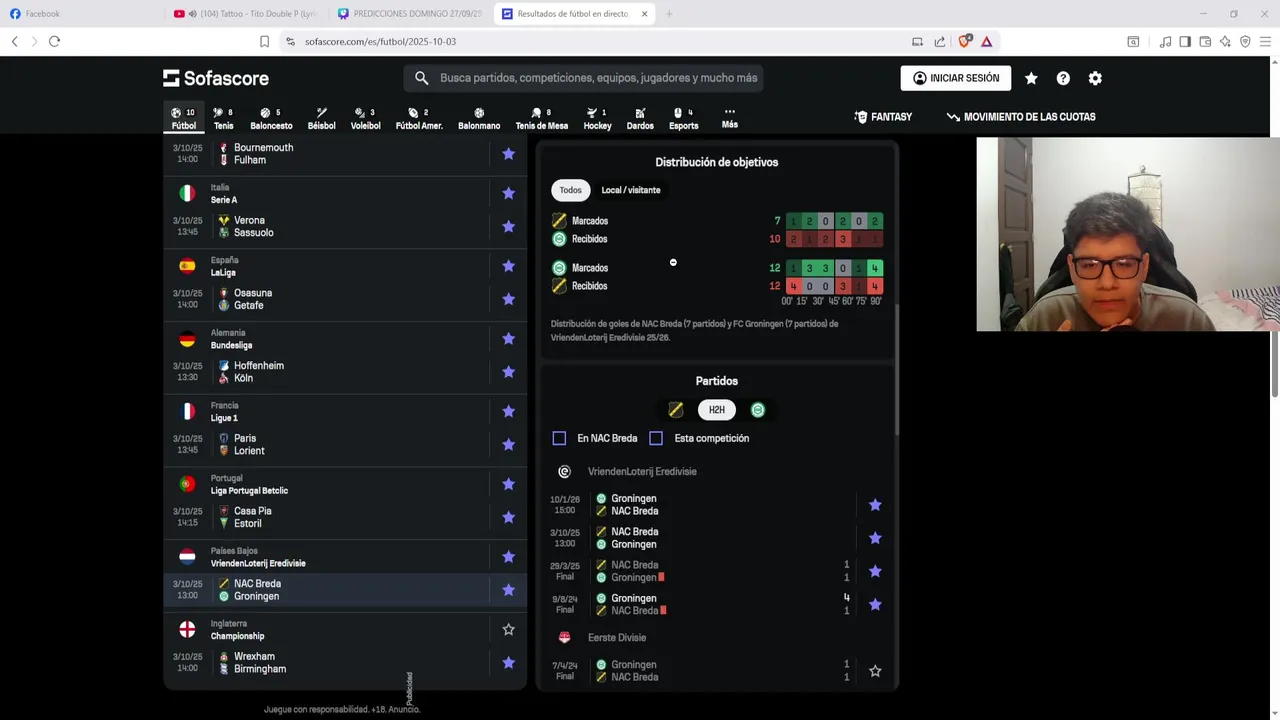Open the Eerste Divisie league link
This screenshot has width=1280, height=720.
click(617, 637)
